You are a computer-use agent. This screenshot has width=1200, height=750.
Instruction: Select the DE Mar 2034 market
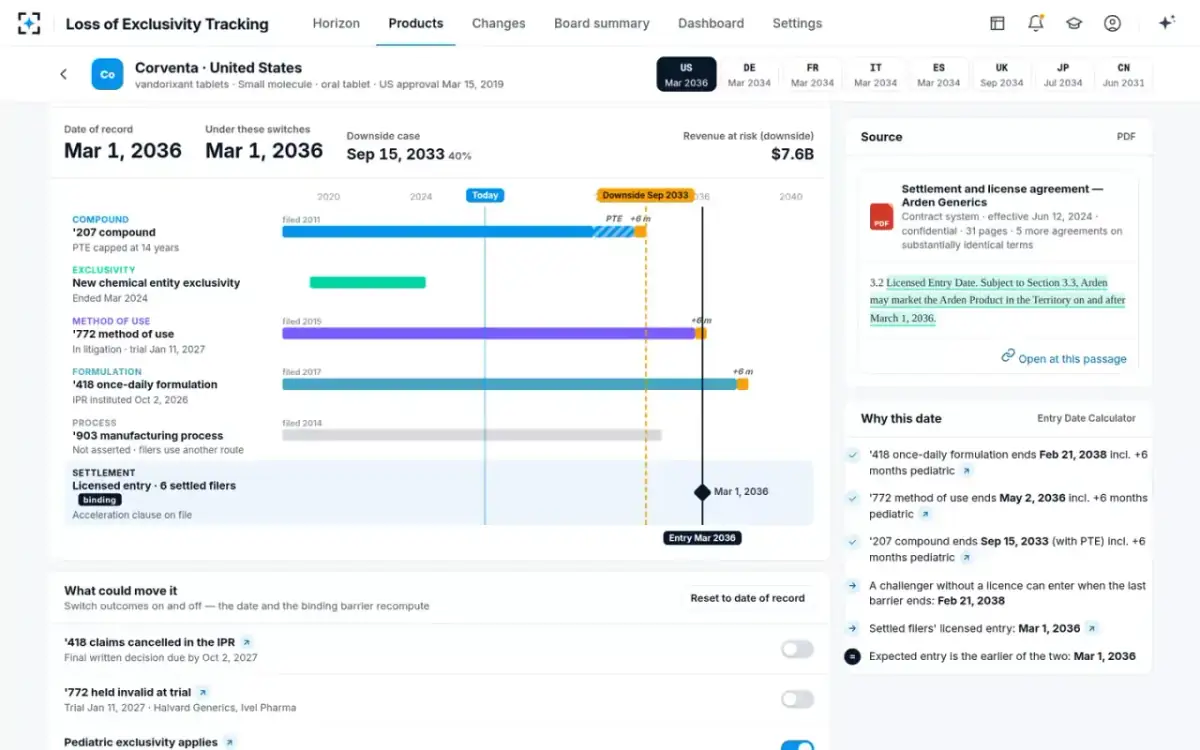(x=749, y=75)
